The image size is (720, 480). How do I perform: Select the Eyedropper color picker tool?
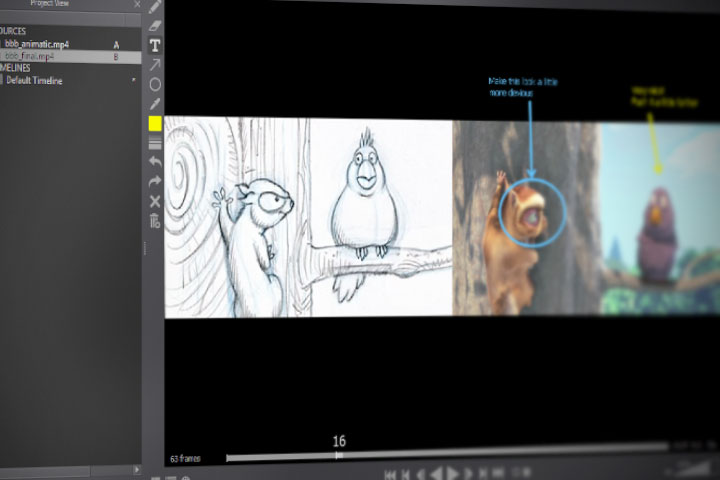[155, 104]
